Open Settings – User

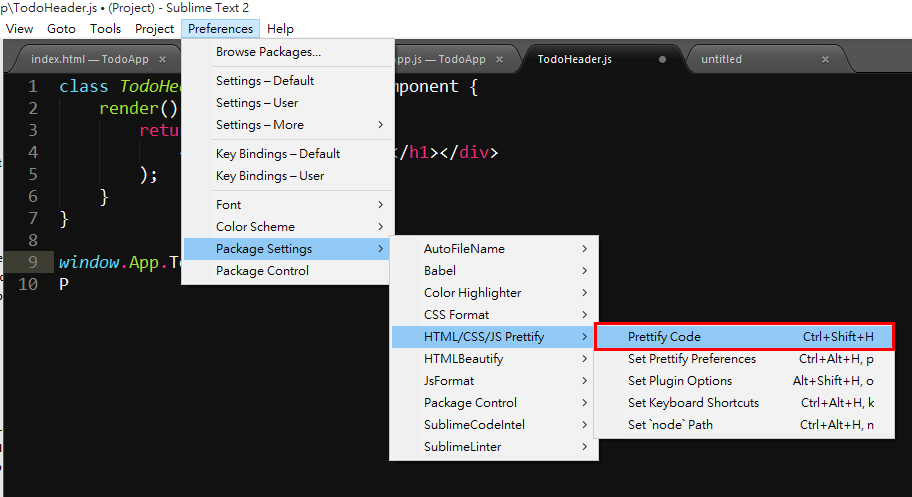pos(288,103)
